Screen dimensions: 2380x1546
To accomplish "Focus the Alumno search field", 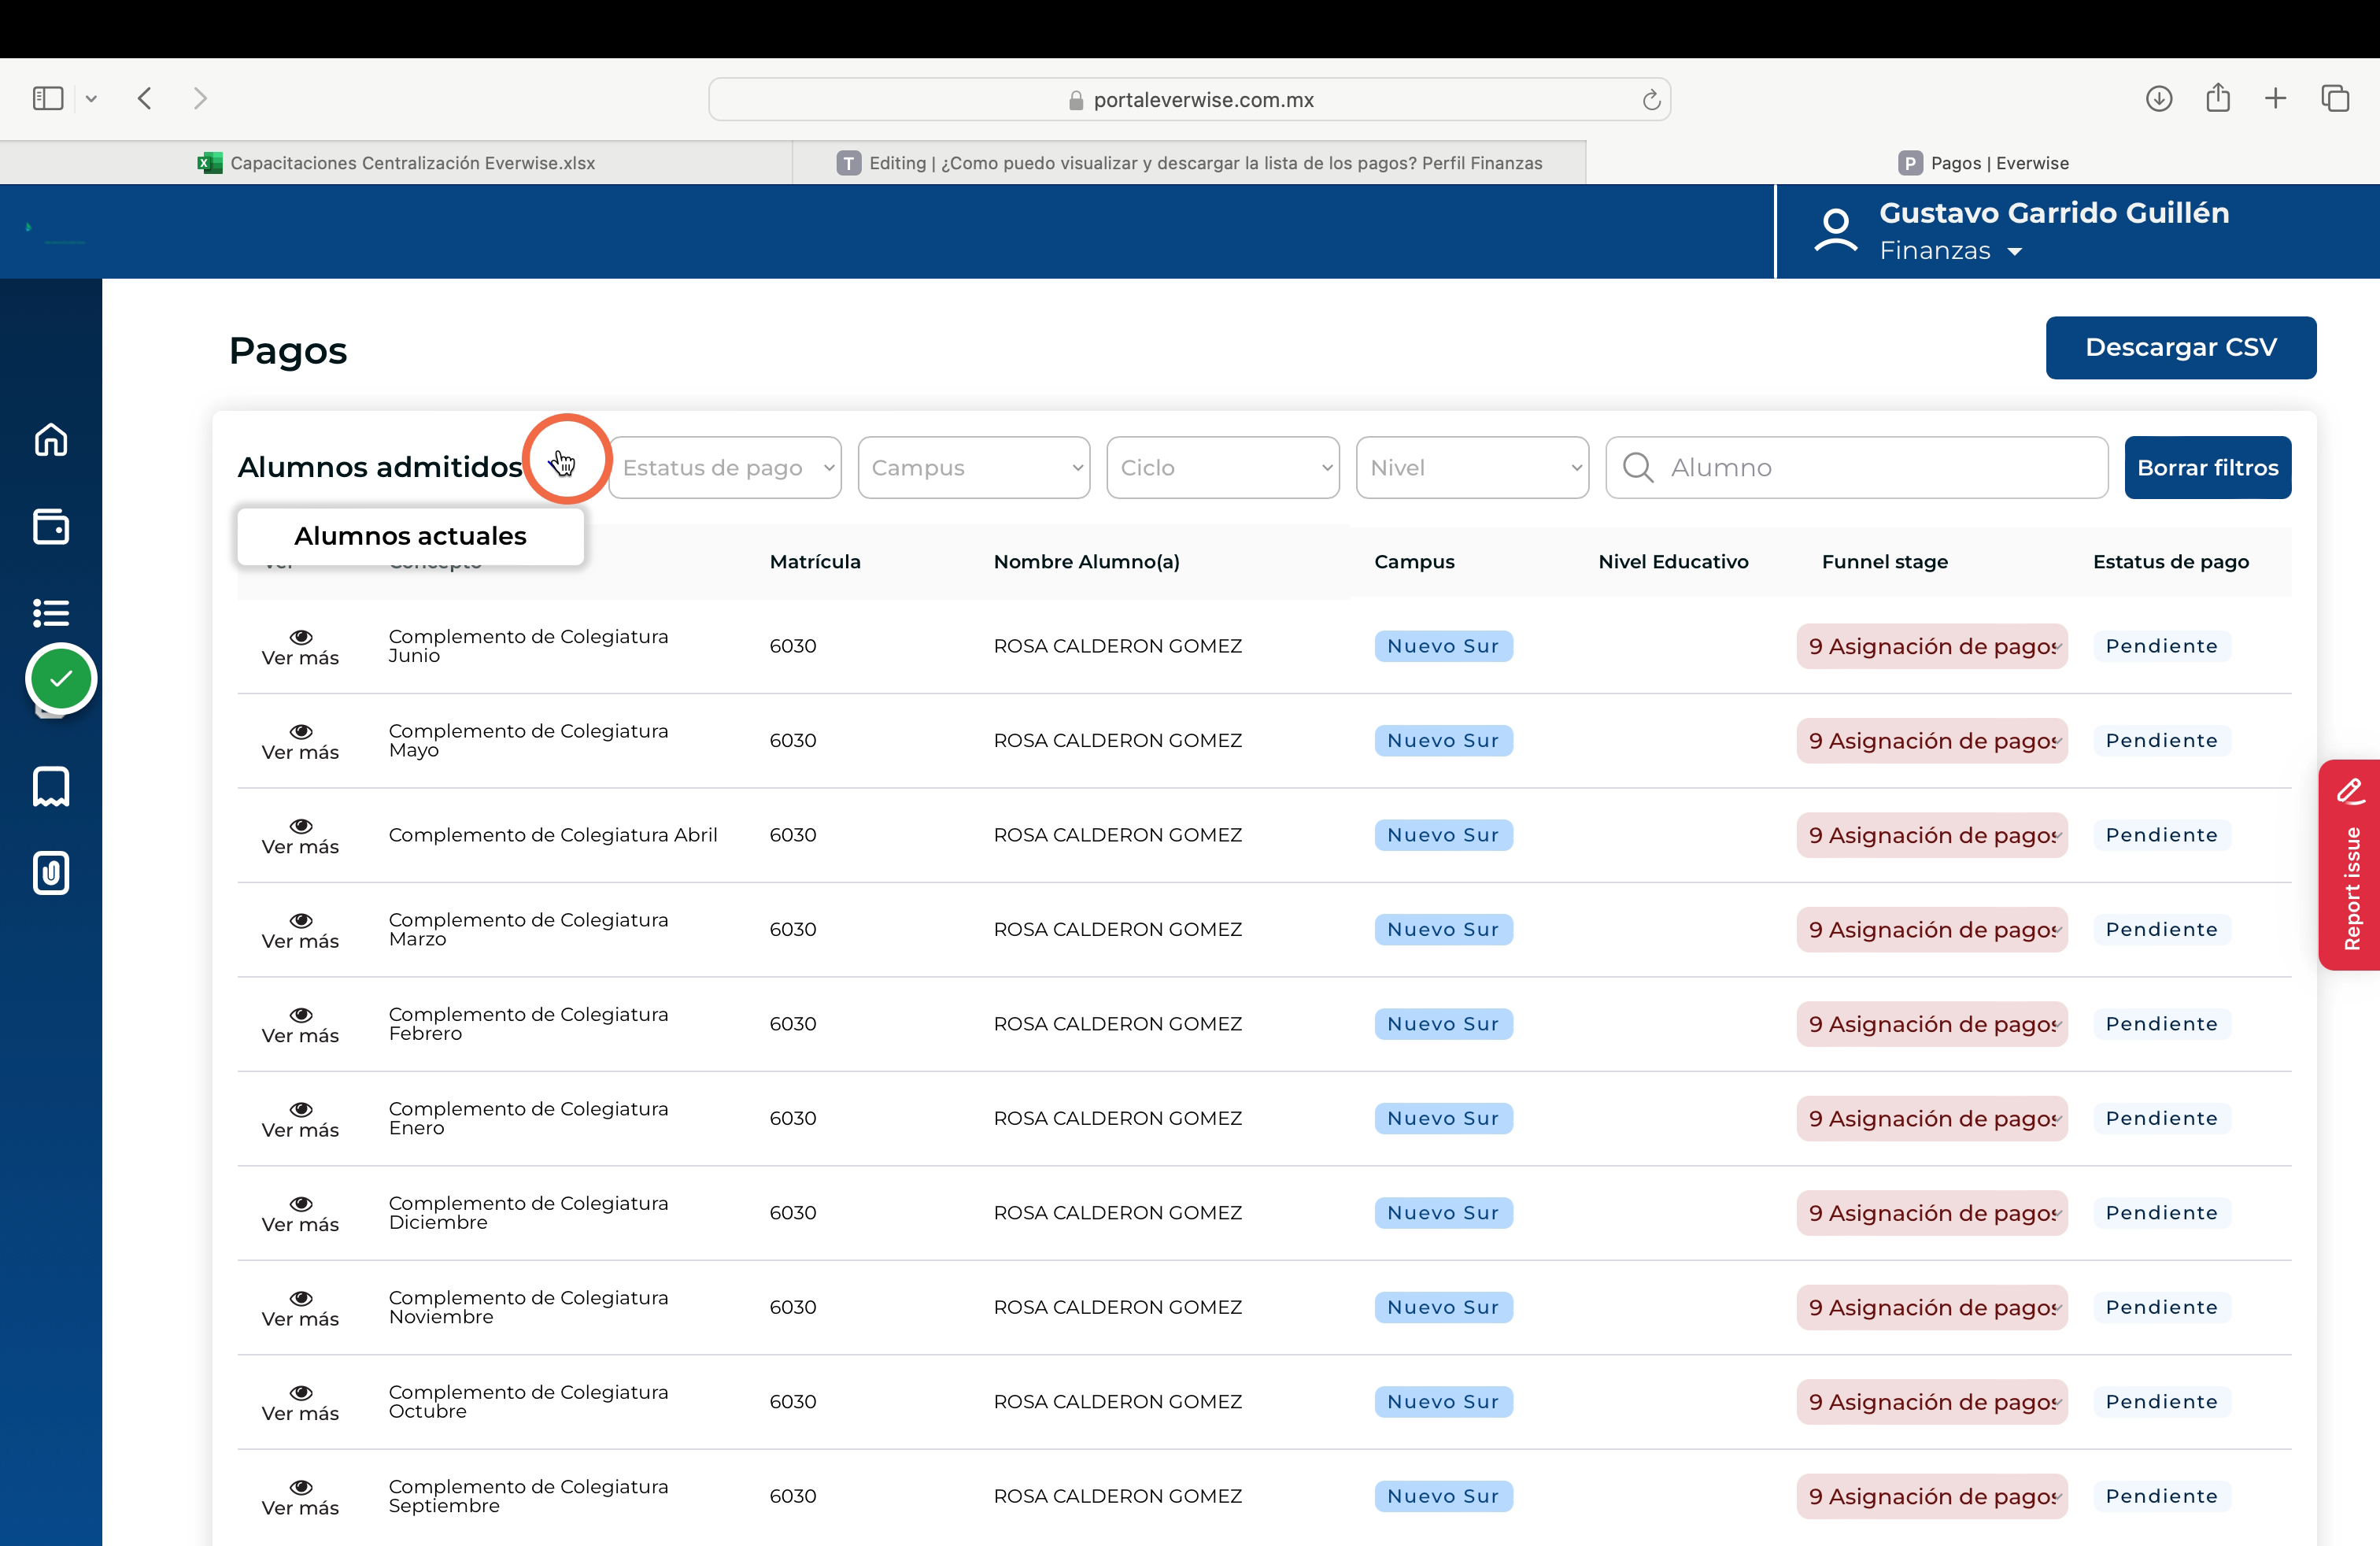I will click(x=1857, y=467).
